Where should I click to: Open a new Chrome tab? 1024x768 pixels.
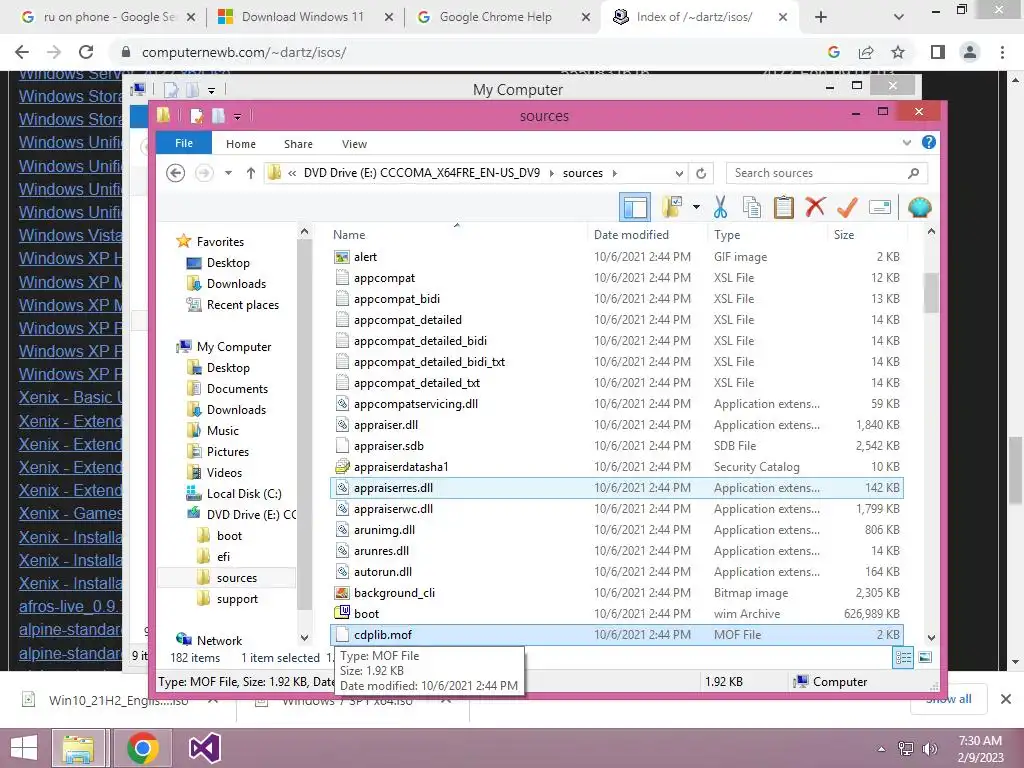coord(821,17)
